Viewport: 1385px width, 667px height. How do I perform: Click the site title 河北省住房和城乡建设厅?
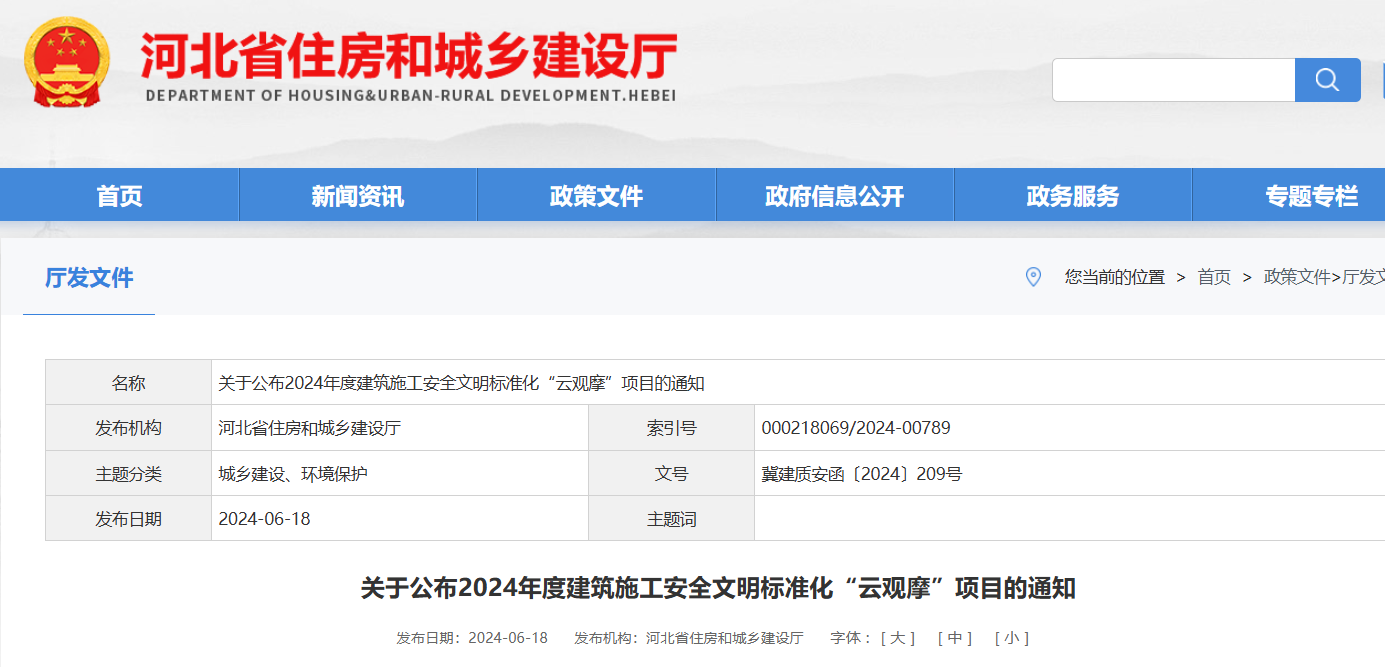pyautogui.click(x=409, y=56)
